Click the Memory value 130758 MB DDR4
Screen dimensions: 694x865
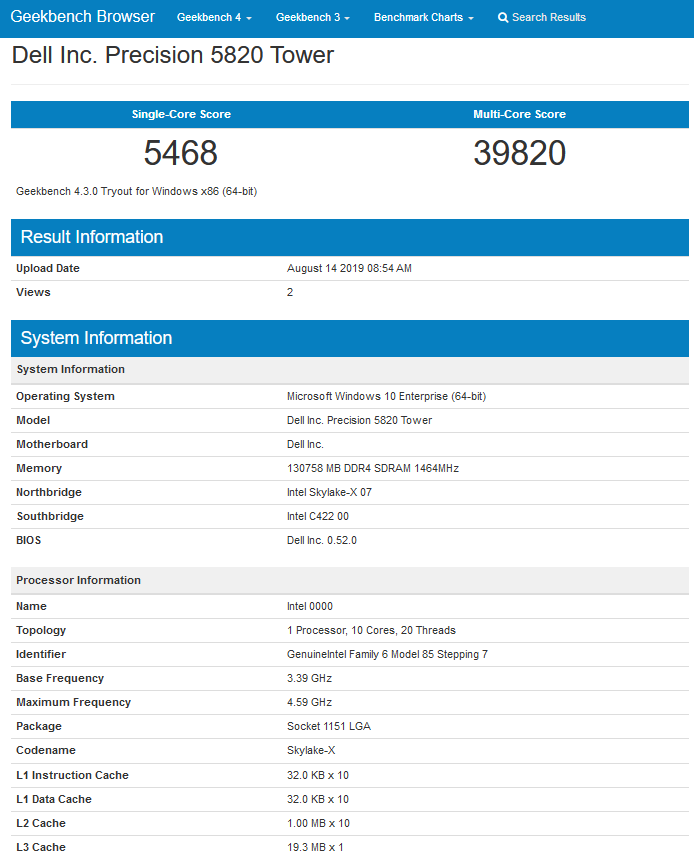pos(372,468)
